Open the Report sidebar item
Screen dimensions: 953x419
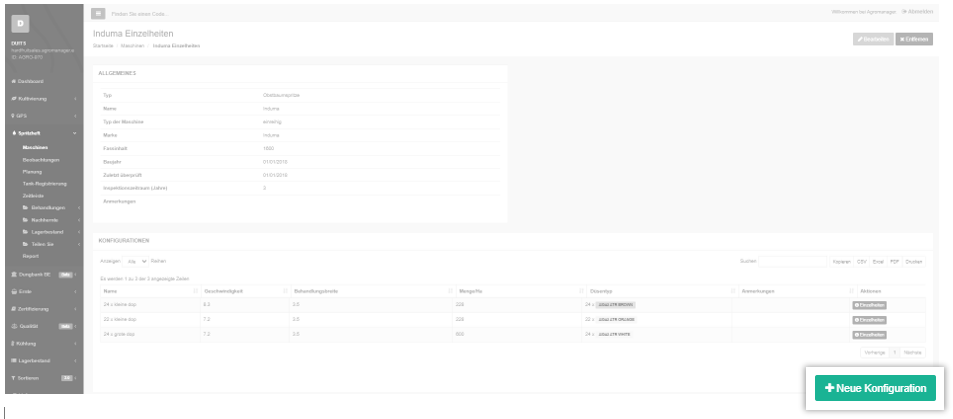click(x=30, y=256)
